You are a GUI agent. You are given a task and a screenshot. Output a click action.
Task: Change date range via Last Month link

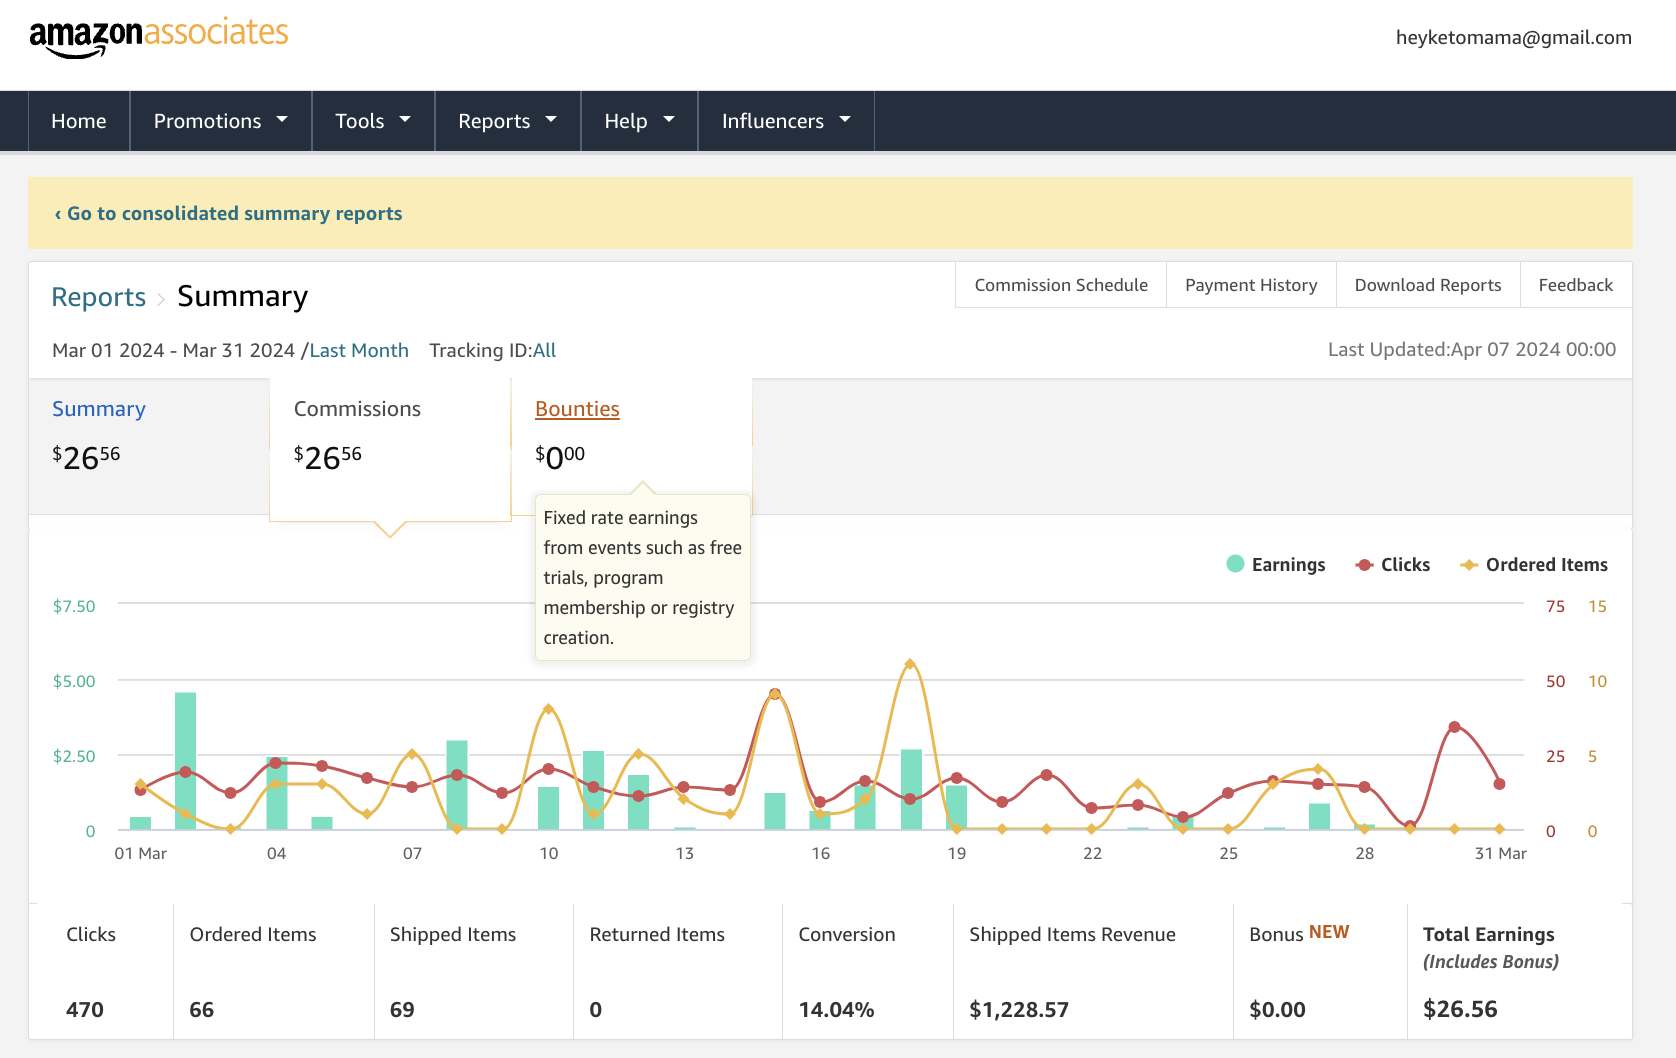coord(359,350)
